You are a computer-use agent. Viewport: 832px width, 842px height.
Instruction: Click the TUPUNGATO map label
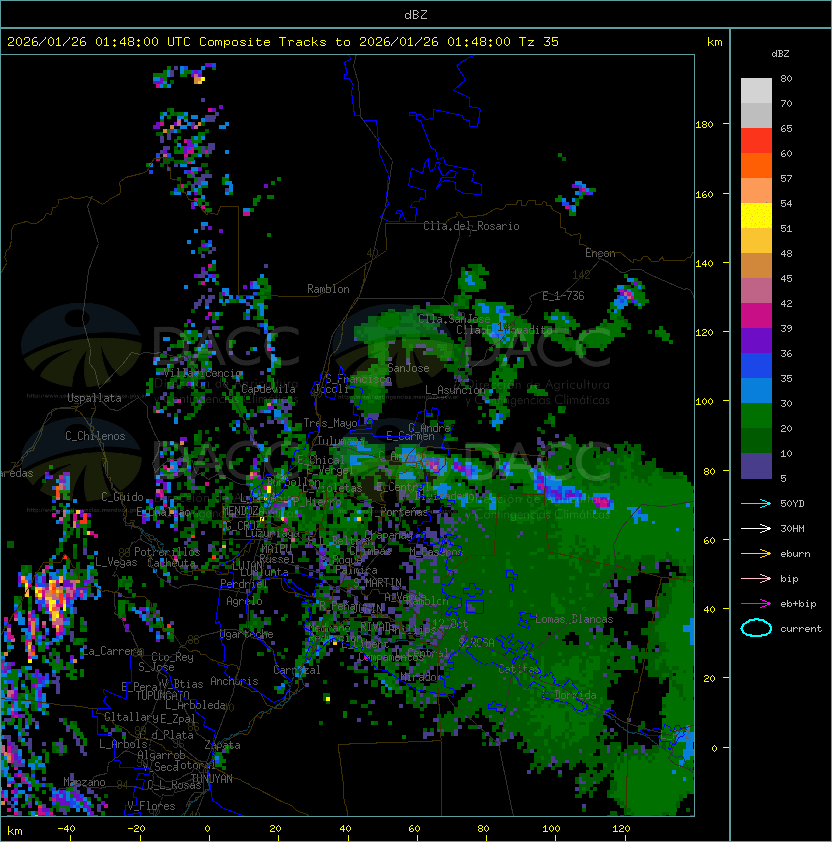[x=162, y=695]
